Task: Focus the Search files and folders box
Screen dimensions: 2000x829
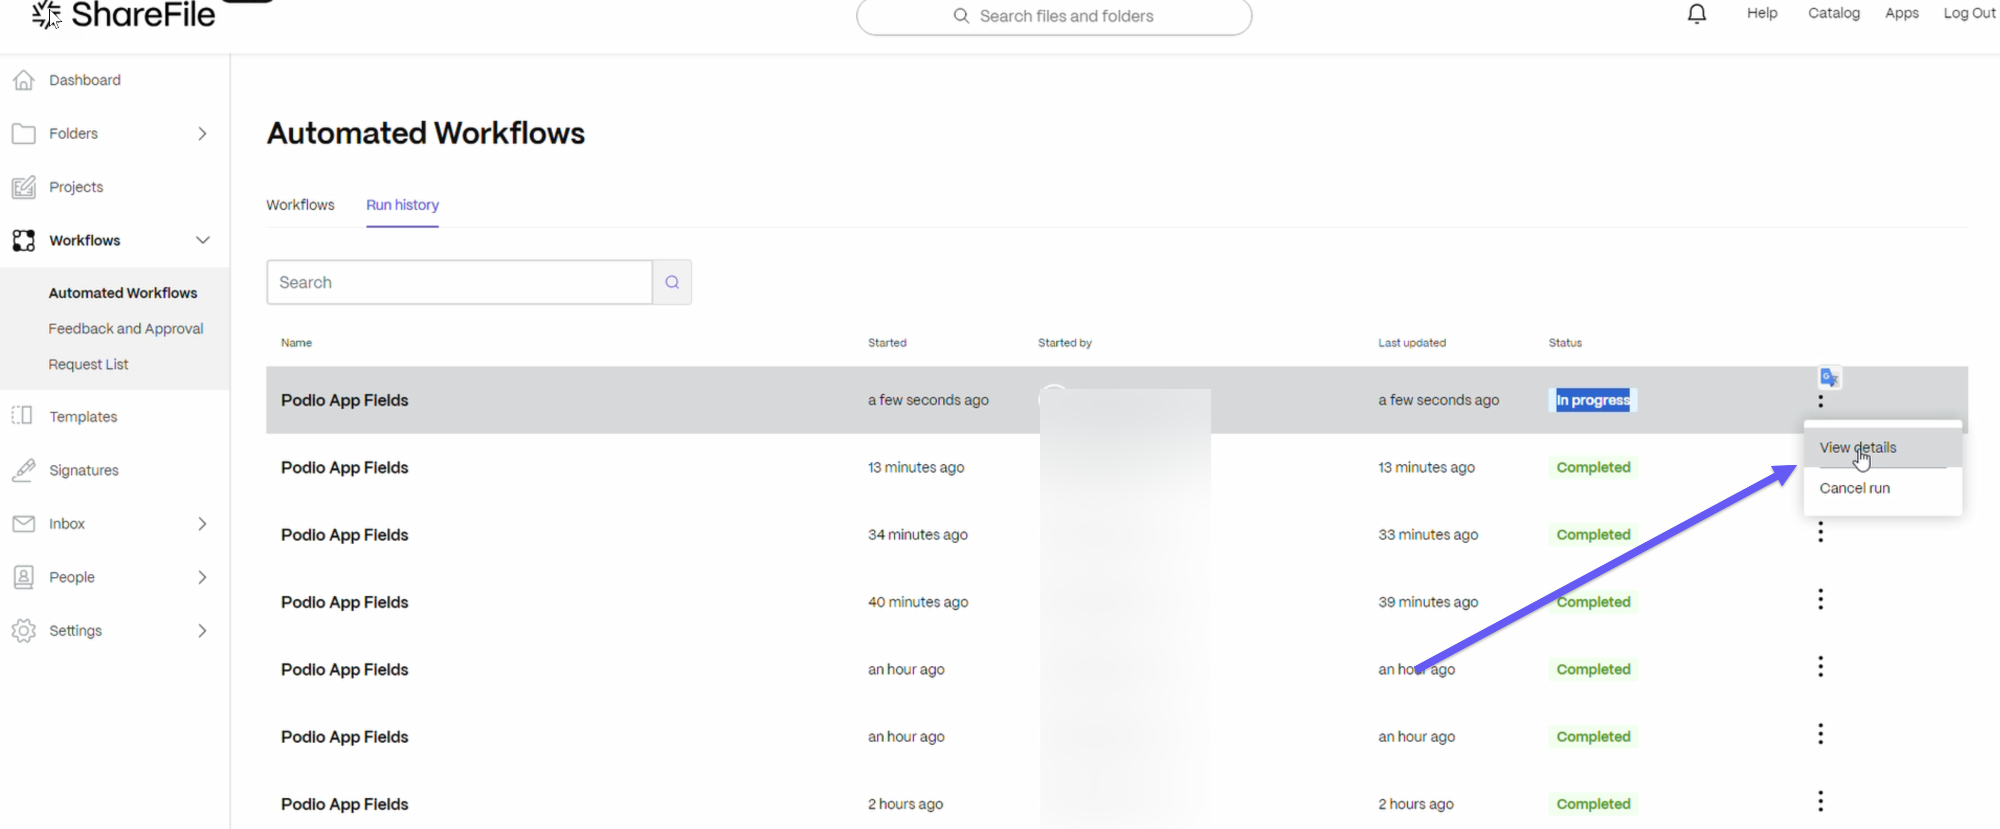Action: (x=1054, y=16)
